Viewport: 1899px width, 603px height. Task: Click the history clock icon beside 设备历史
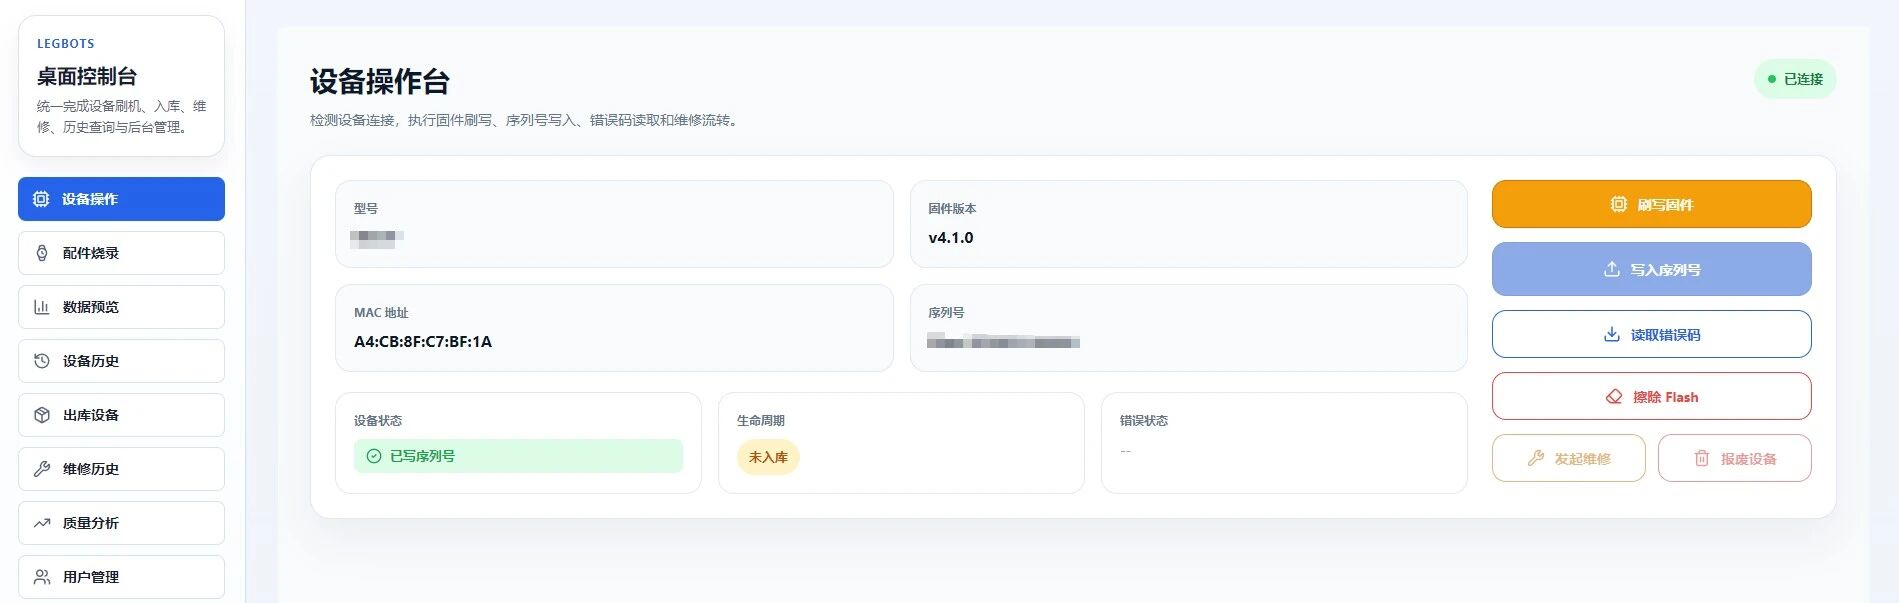coord(42,361)
